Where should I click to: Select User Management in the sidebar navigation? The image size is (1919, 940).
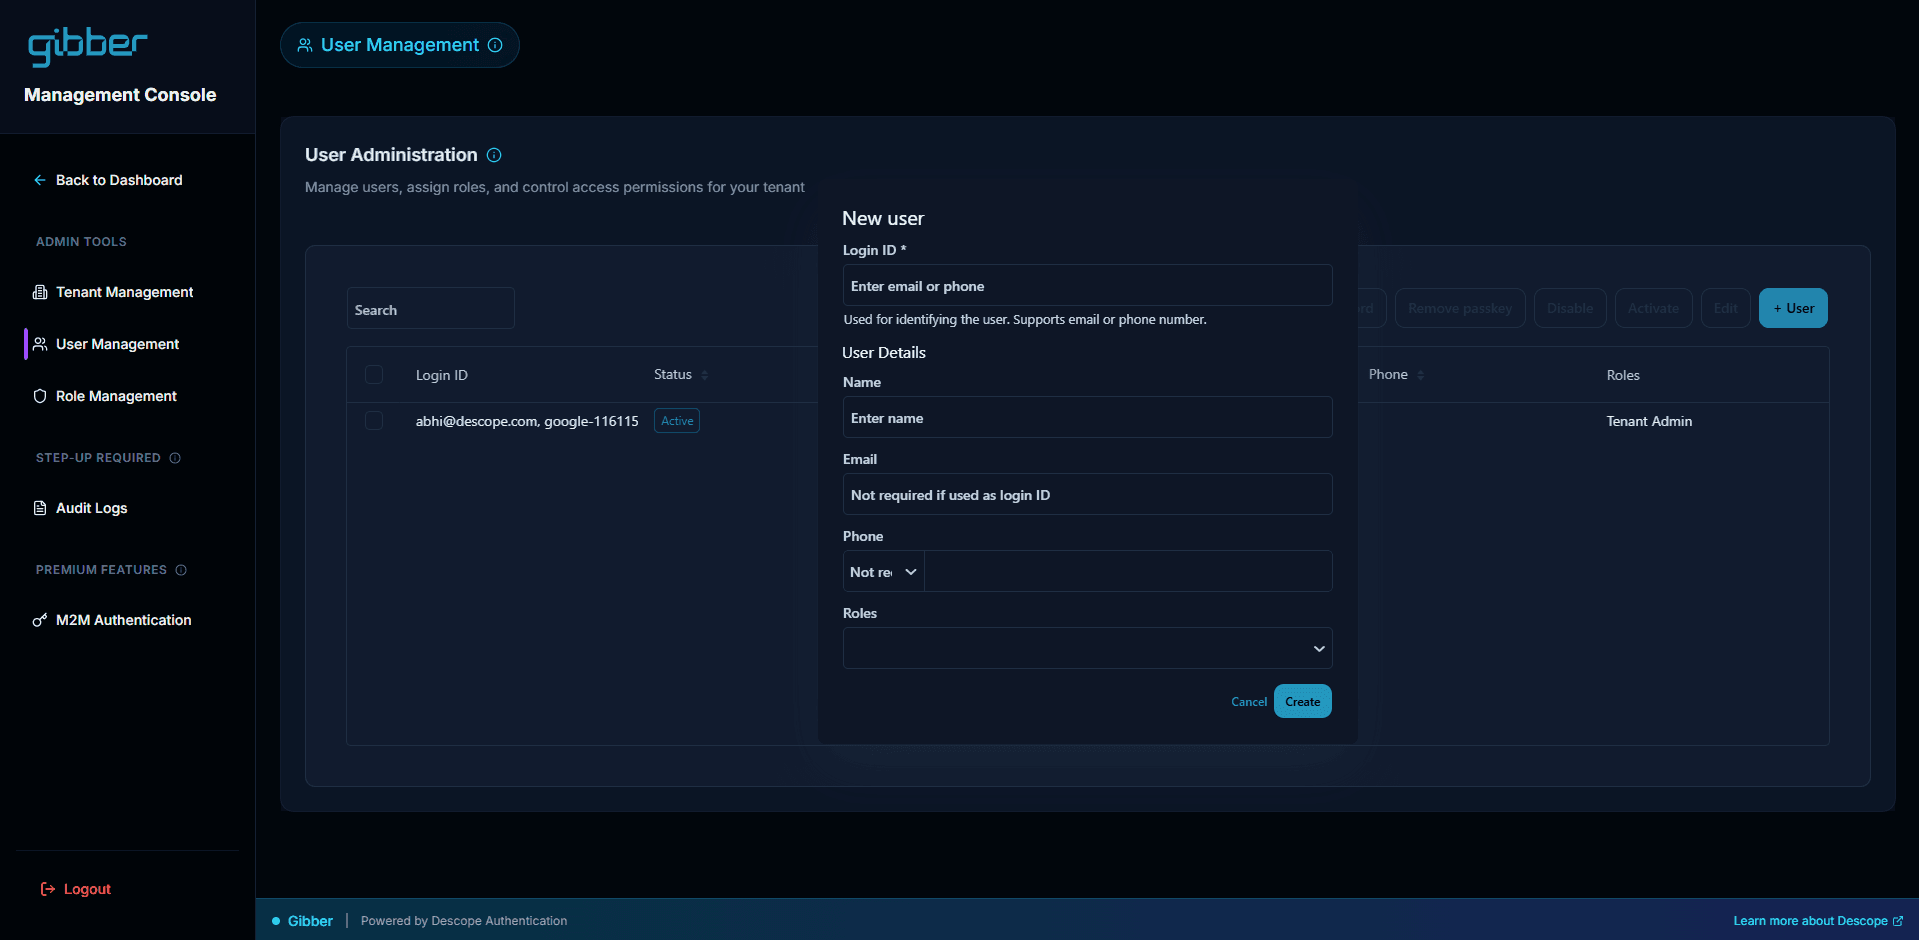117,343
